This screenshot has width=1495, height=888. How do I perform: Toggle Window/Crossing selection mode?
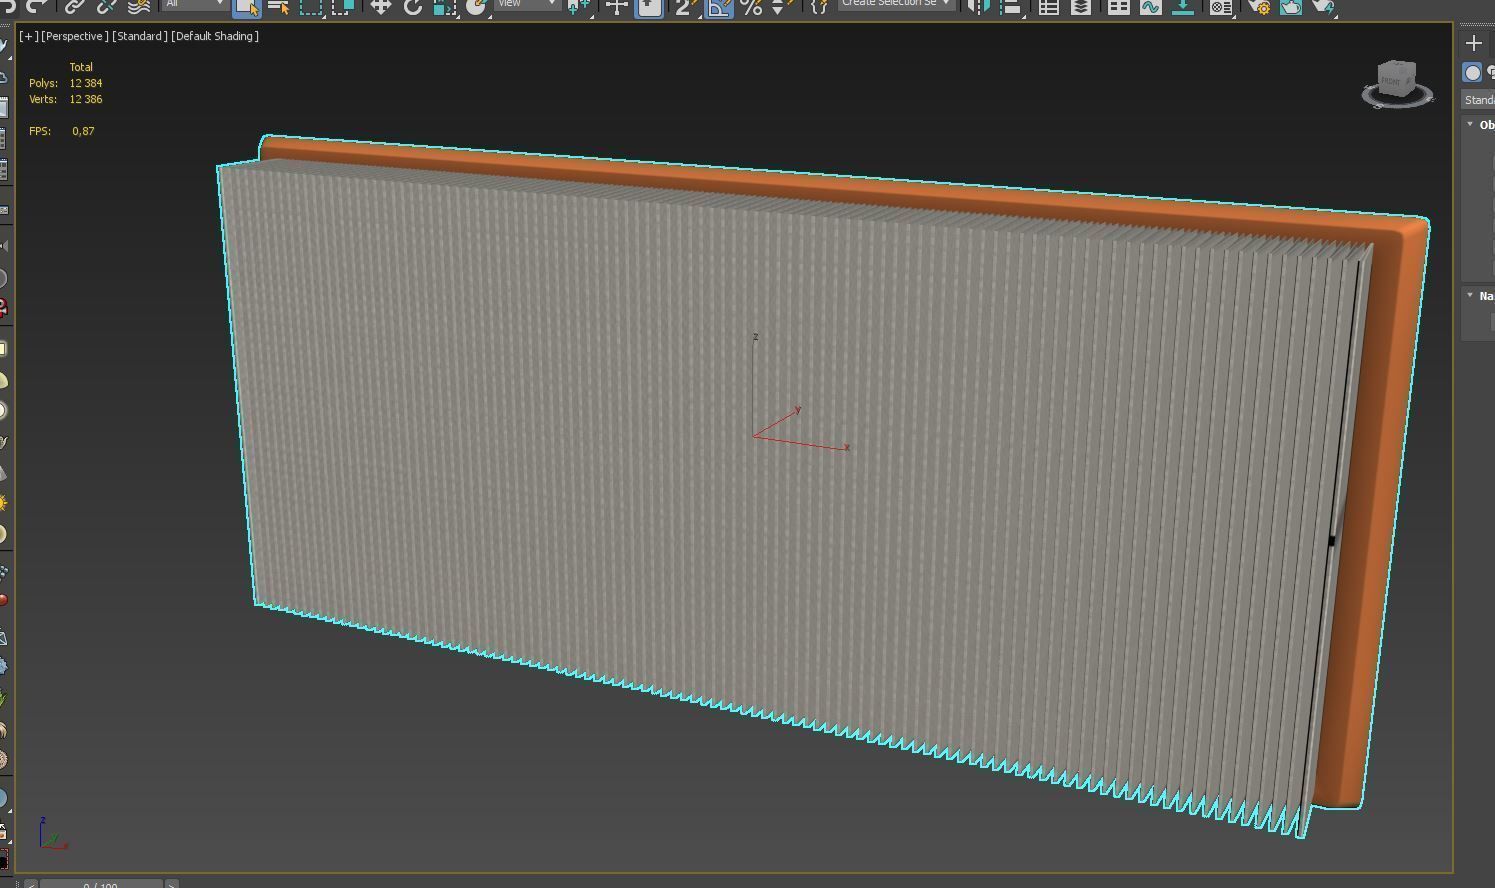click(343, 6)
